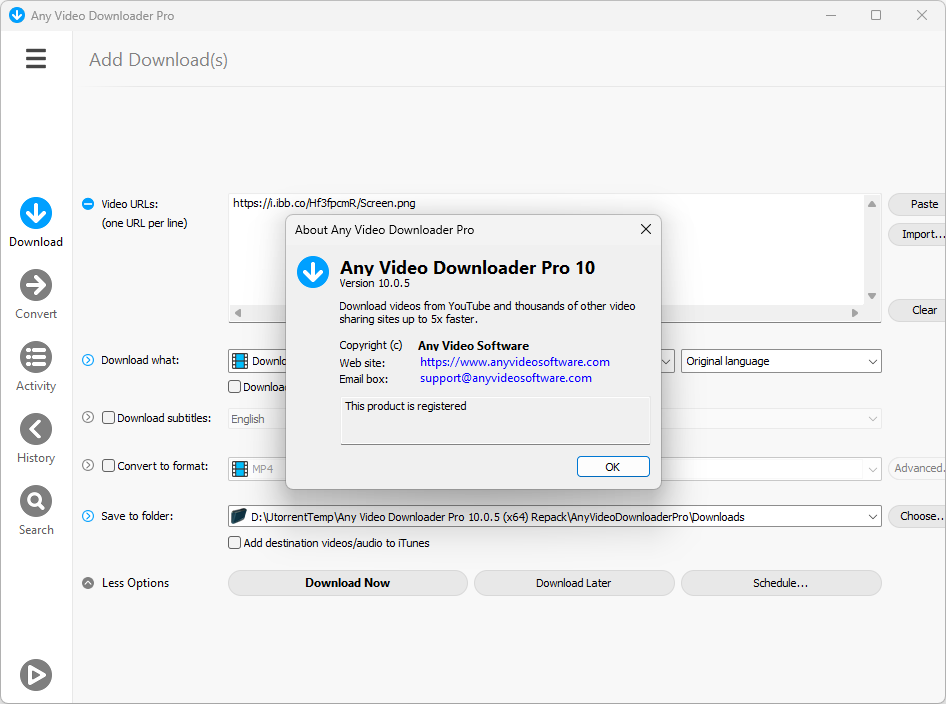Open the MP4 format dropdown arrow
Screen dimensions: 946x704
(872, 469)
